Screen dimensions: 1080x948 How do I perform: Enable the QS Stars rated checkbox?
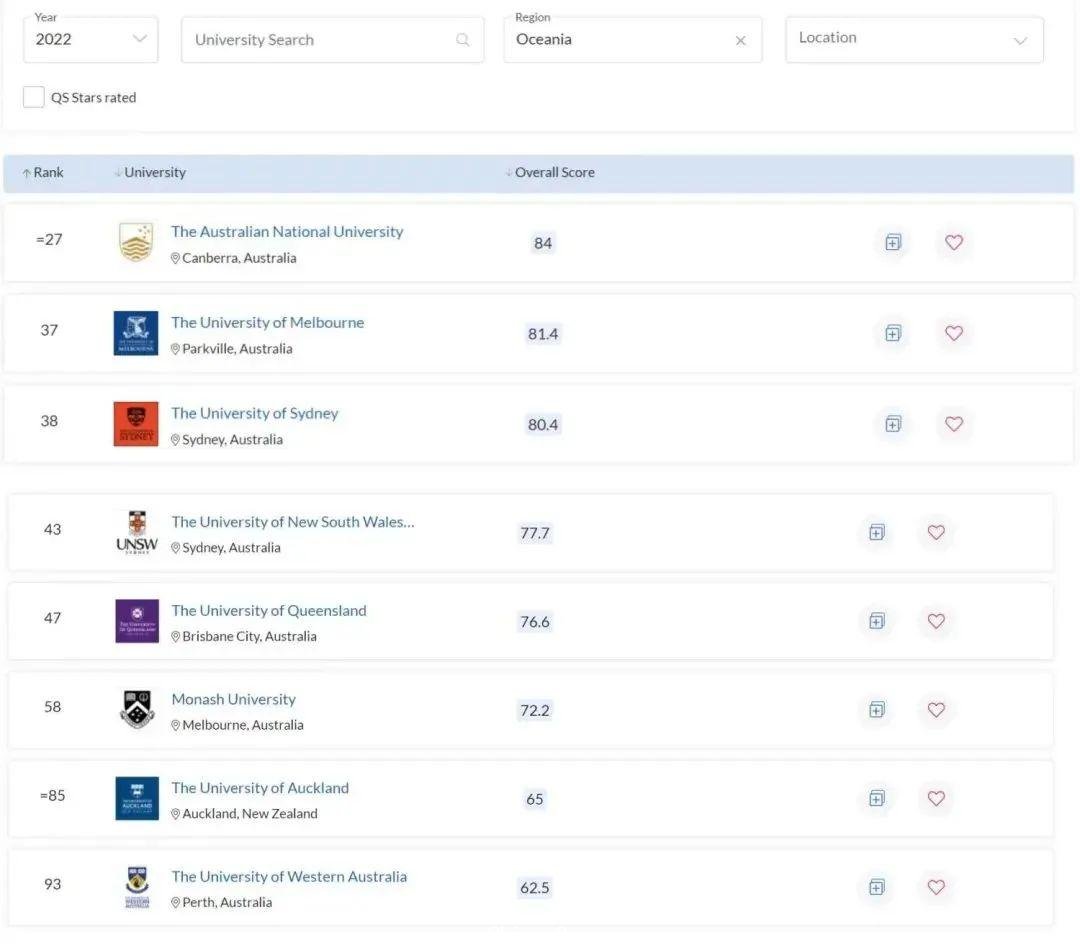[33, 97]
